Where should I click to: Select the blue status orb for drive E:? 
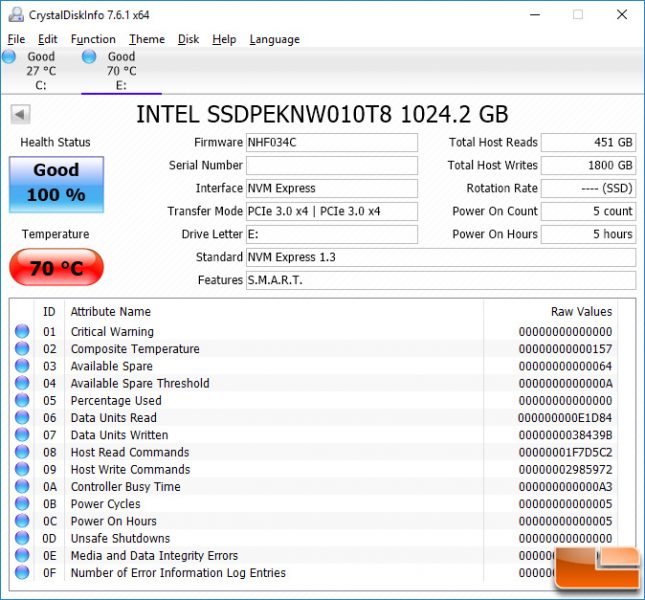(89, 56)
